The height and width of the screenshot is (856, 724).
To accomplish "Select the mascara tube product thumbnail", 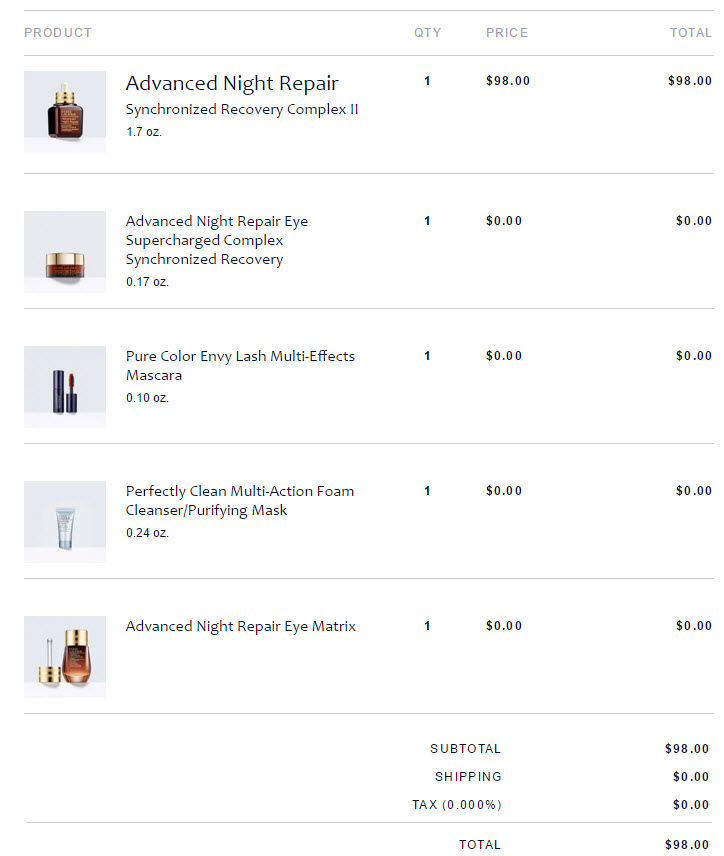I will [65, 387].
